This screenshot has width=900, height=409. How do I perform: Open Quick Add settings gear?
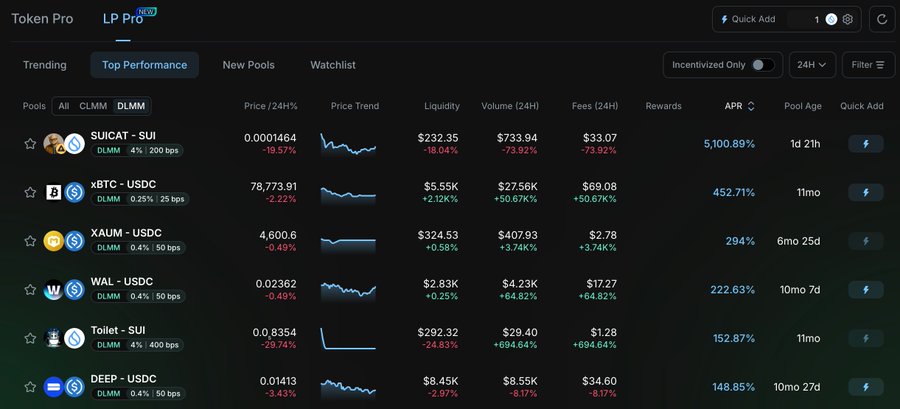(848, 20)
